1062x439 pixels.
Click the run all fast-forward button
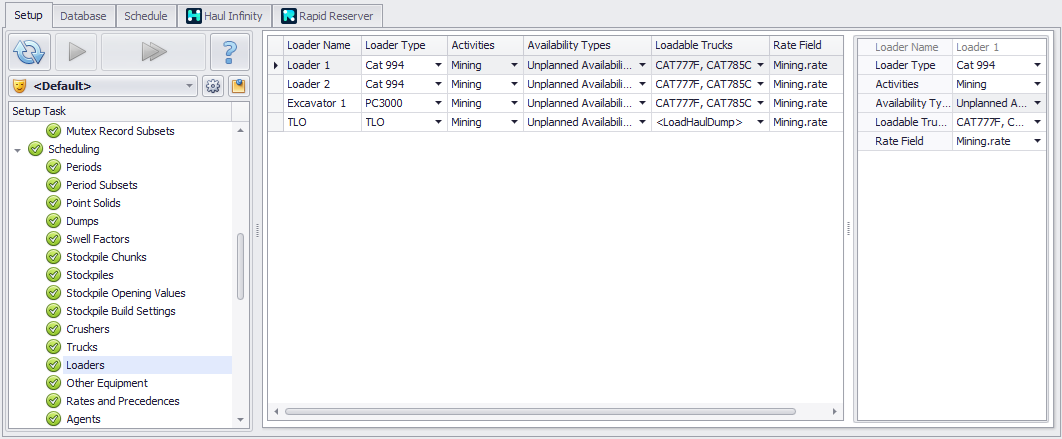click(x=153, y=51)
